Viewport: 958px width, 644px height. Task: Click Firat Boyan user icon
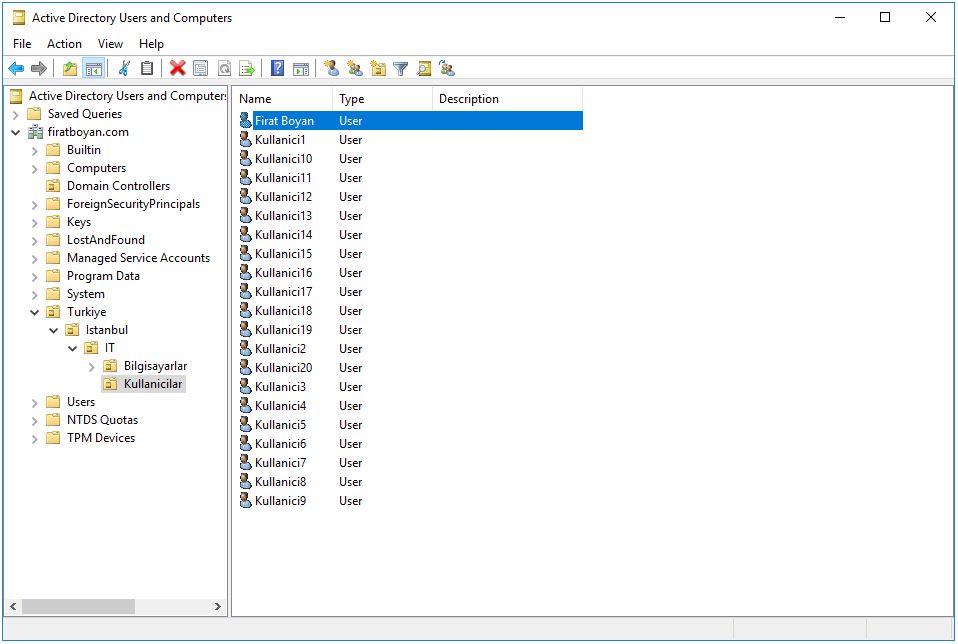coord(246,120)
